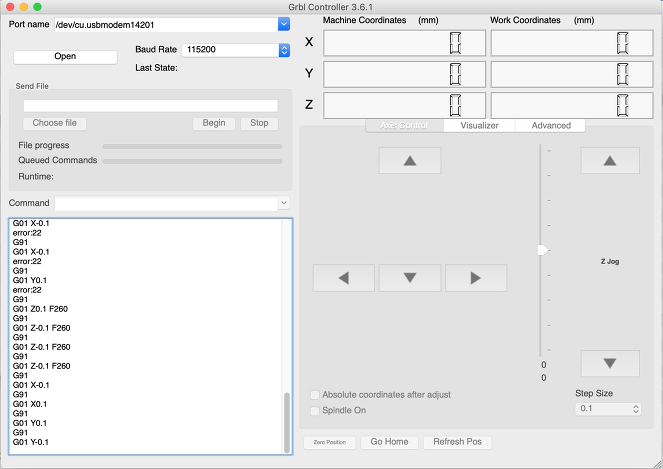Screen dimensions: 663x469
Task: Click the command log scrollbar
Action: coord(287,422)
